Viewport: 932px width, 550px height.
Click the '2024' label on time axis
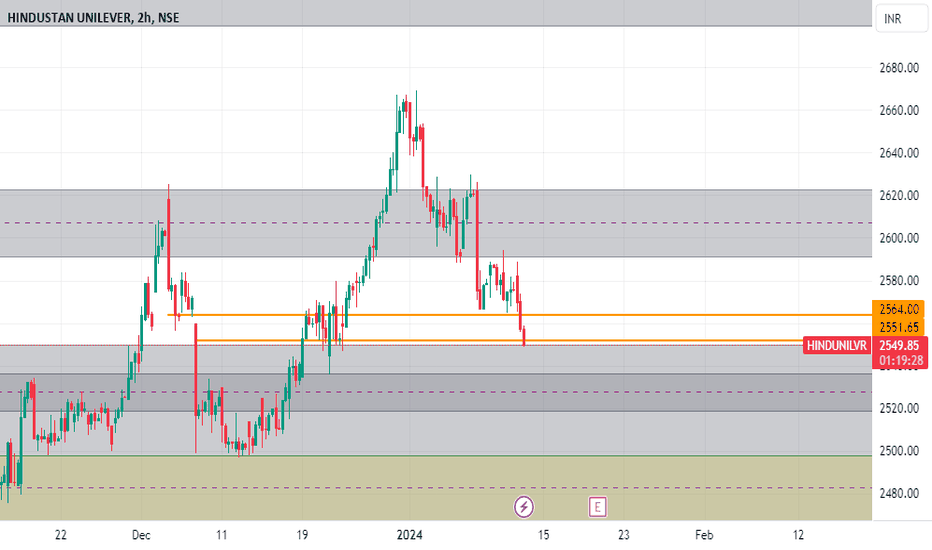point(410,535)
